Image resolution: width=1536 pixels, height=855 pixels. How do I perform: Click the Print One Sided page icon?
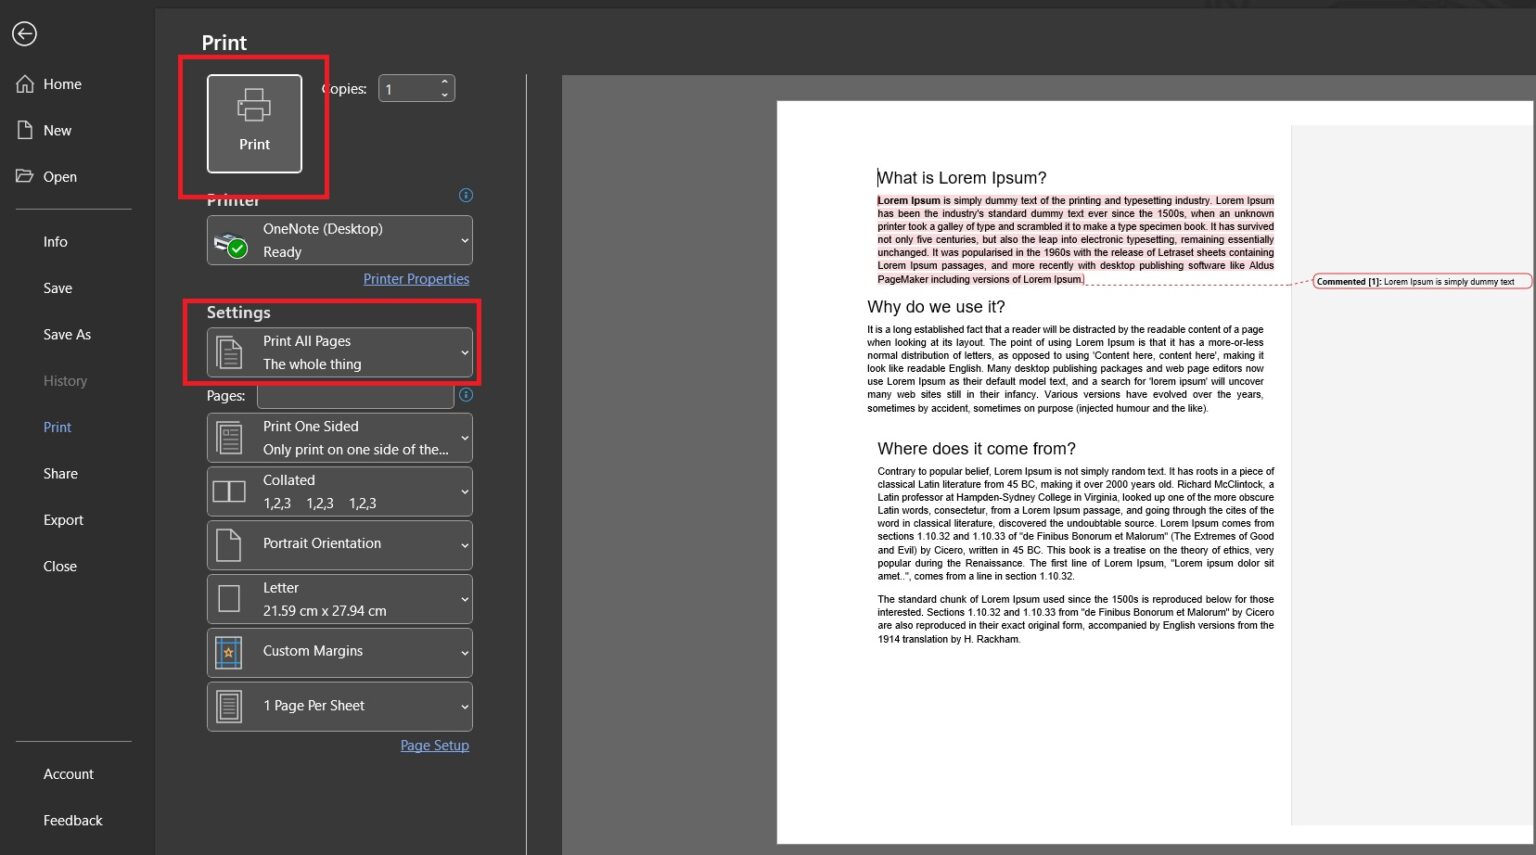(x=231, y=437)
